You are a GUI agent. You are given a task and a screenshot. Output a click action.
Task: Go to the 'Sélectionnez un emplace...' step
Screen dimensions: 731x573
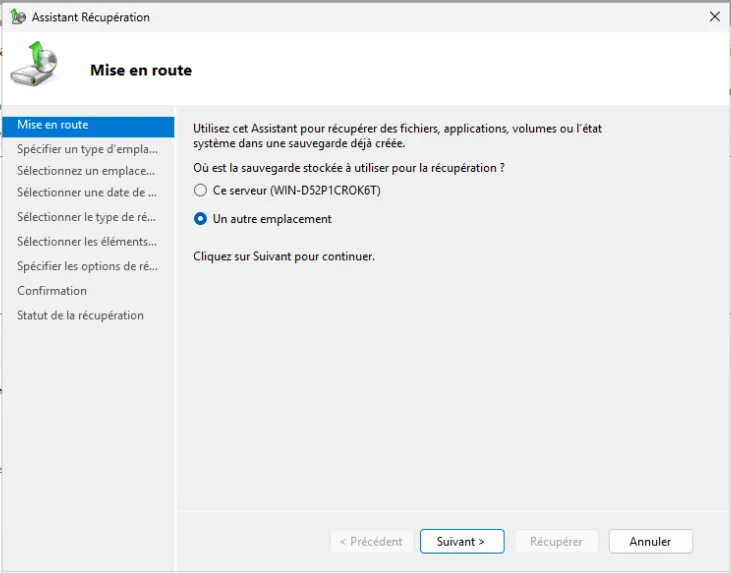(x=86, y=171)
